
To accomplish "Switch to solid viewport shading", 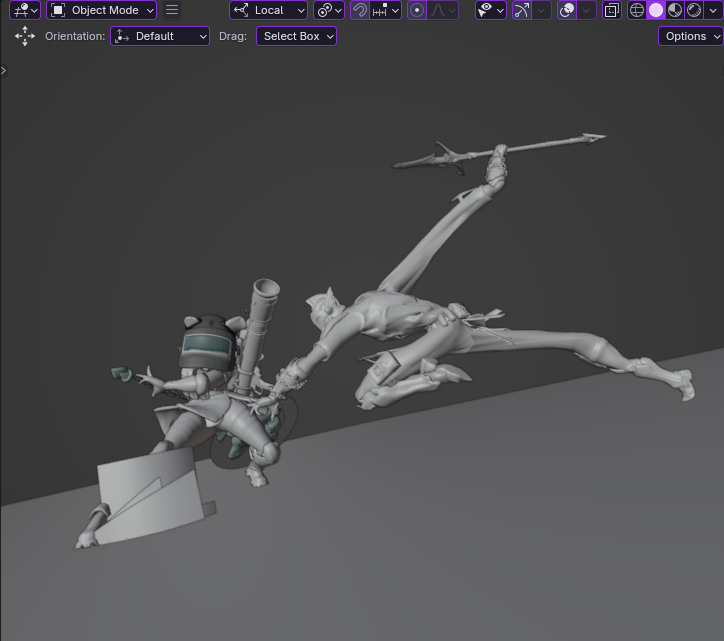I will (656, 10).
